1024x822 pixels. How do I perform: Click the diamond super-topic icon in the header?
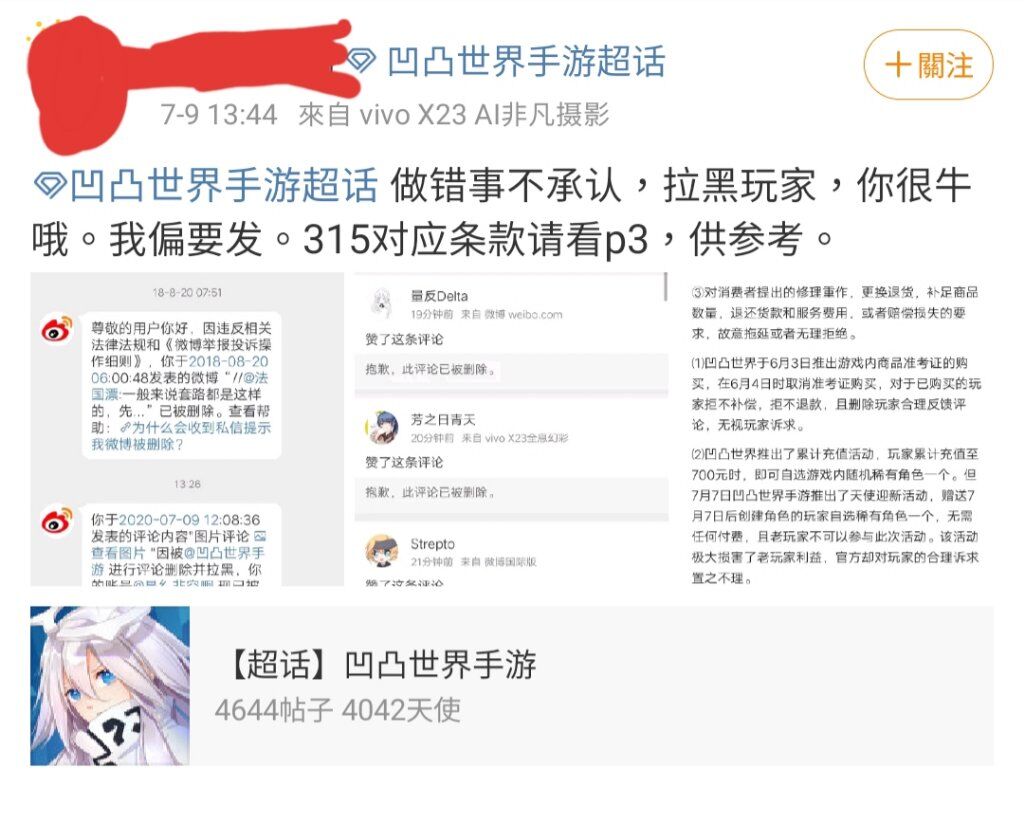pyautogui.click(x=360, y=61)
